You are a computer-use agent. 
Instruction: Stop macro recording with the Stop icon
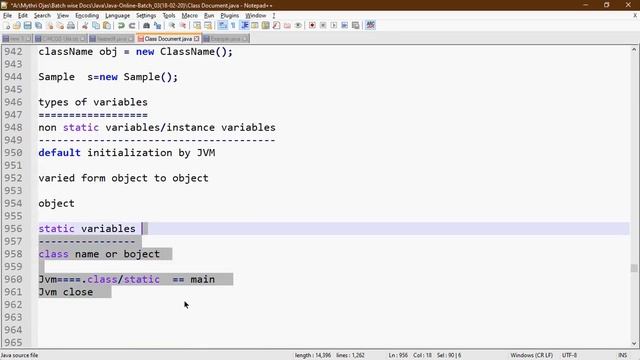pos(323,25)
